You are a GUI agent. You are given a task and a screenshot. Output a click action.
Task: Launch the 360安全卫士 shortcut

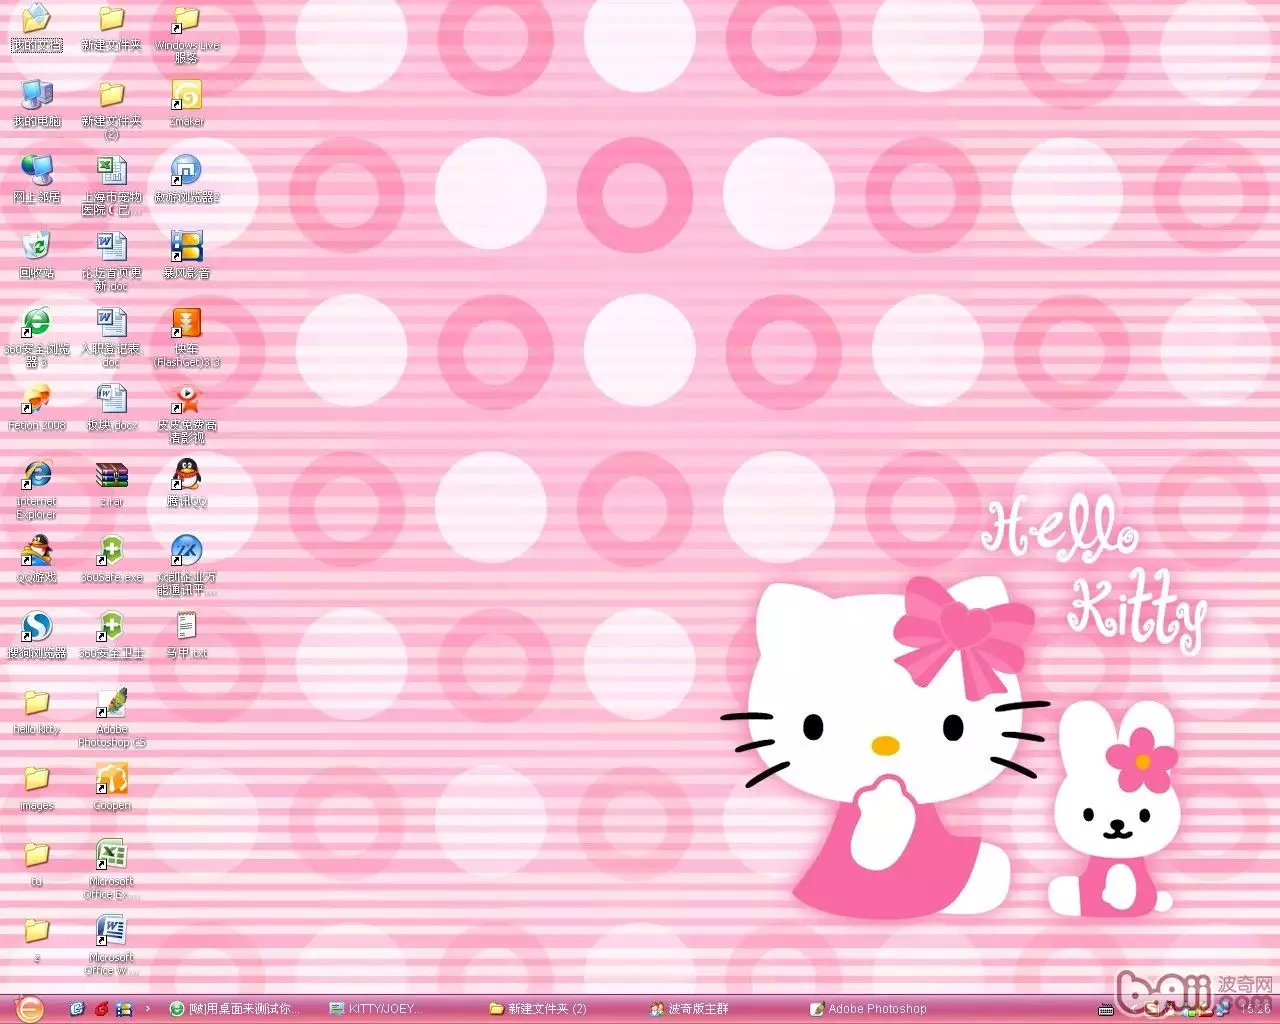(111, 635)
